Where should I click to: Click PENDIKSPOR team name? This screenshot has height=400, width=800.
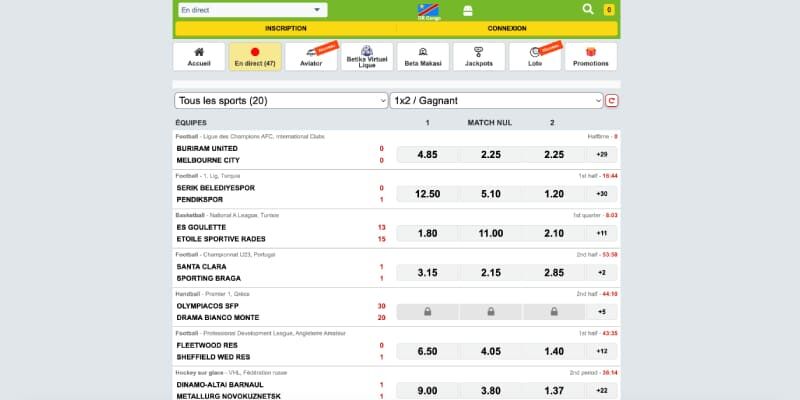[199, 199]
